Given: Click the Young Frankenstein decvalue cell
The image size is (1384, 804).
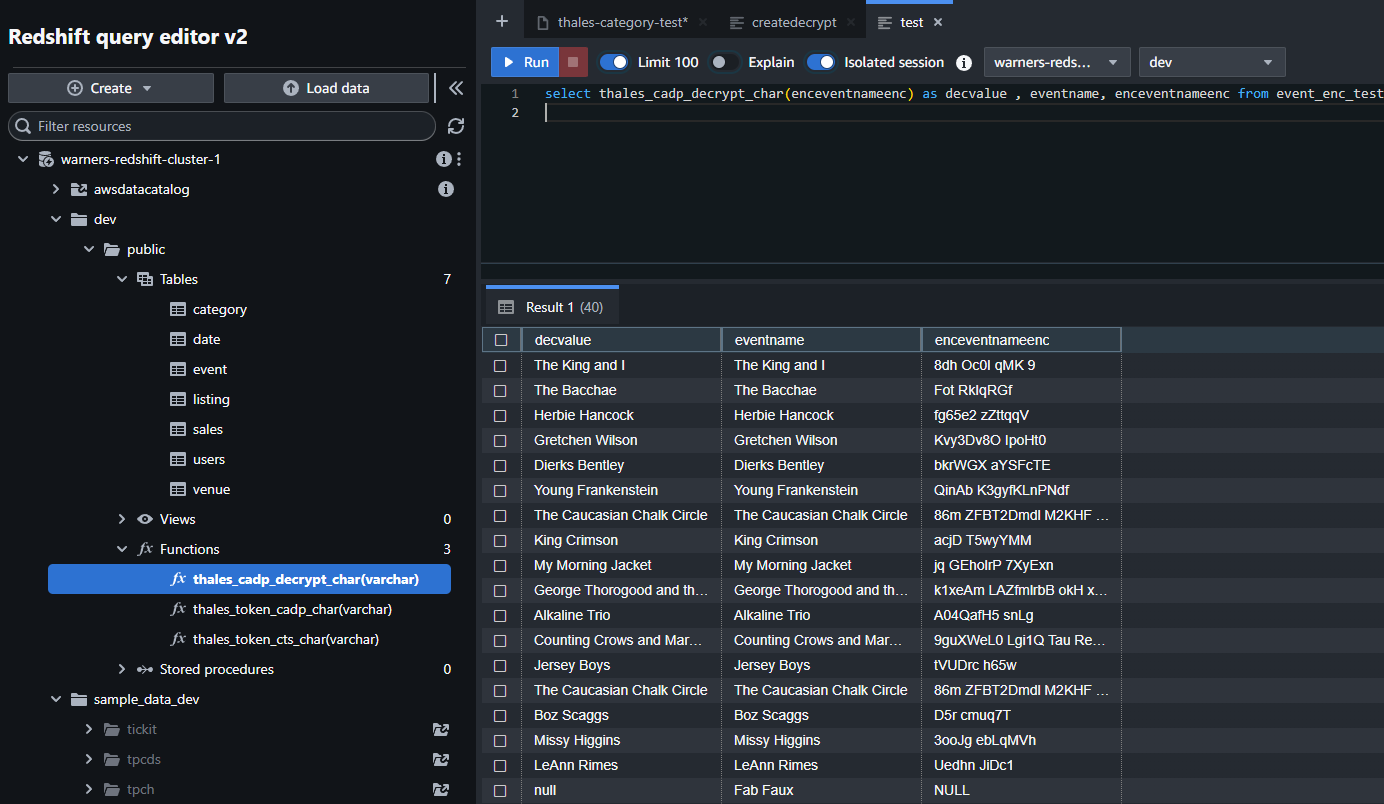Looking at the screenshot, I should (x=621, y=491).
